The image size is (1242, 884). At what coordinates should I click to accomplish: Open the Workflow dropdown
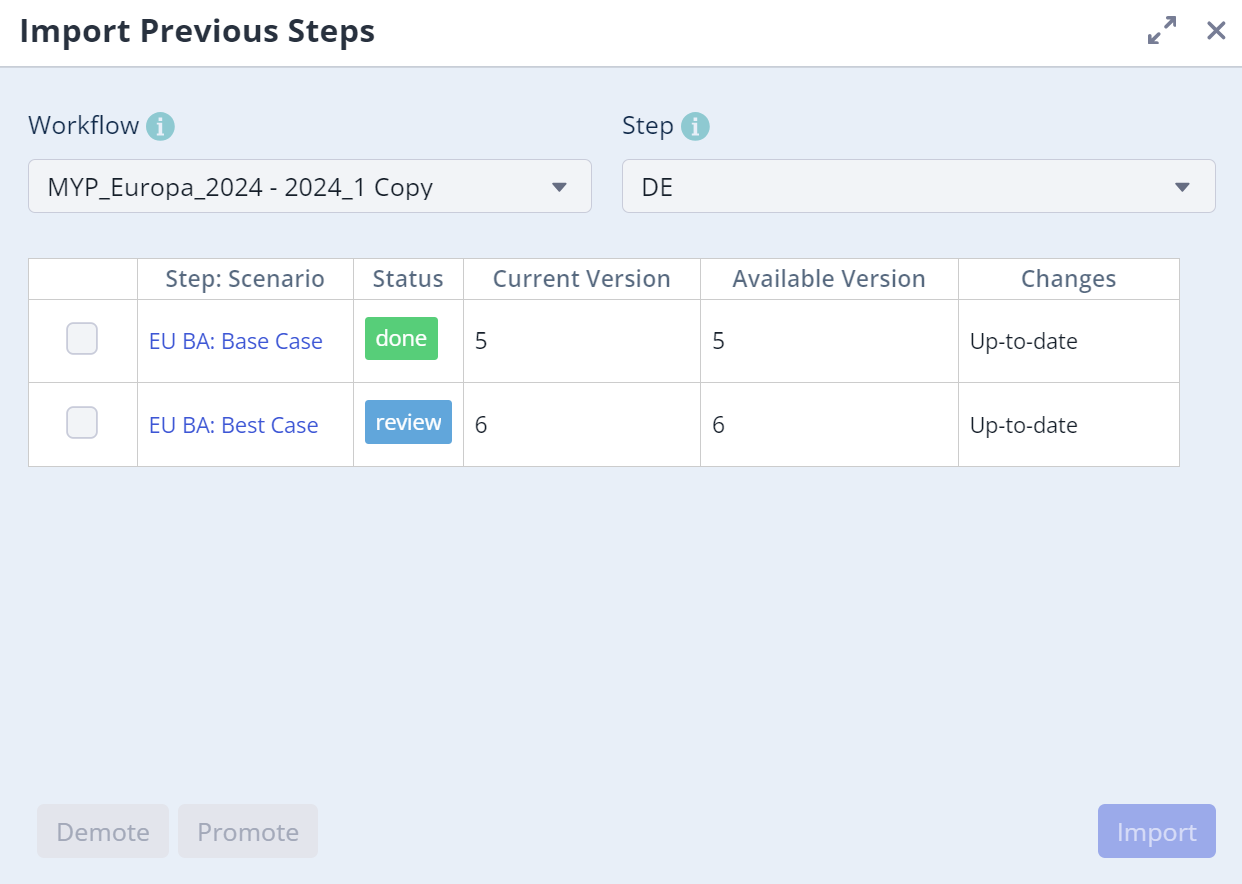coord(310,187)
